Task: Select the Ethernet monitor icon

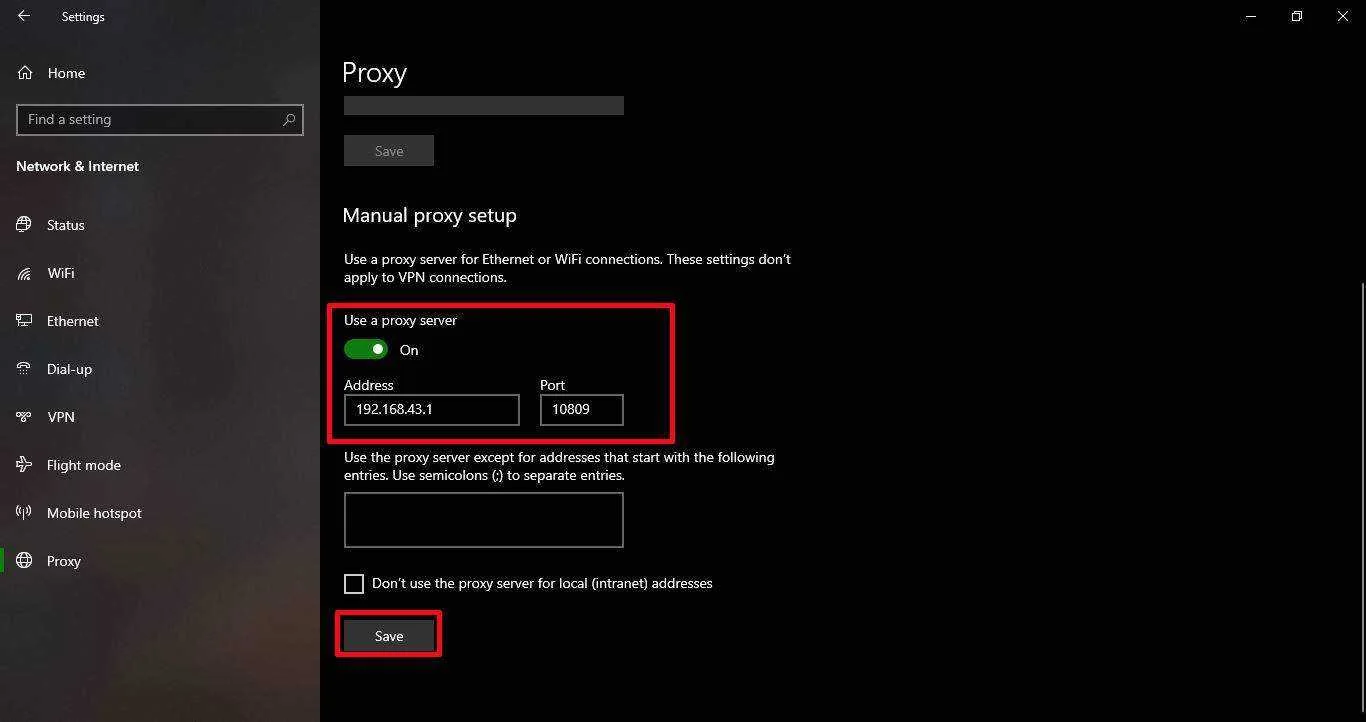Action: click(25, 321)
